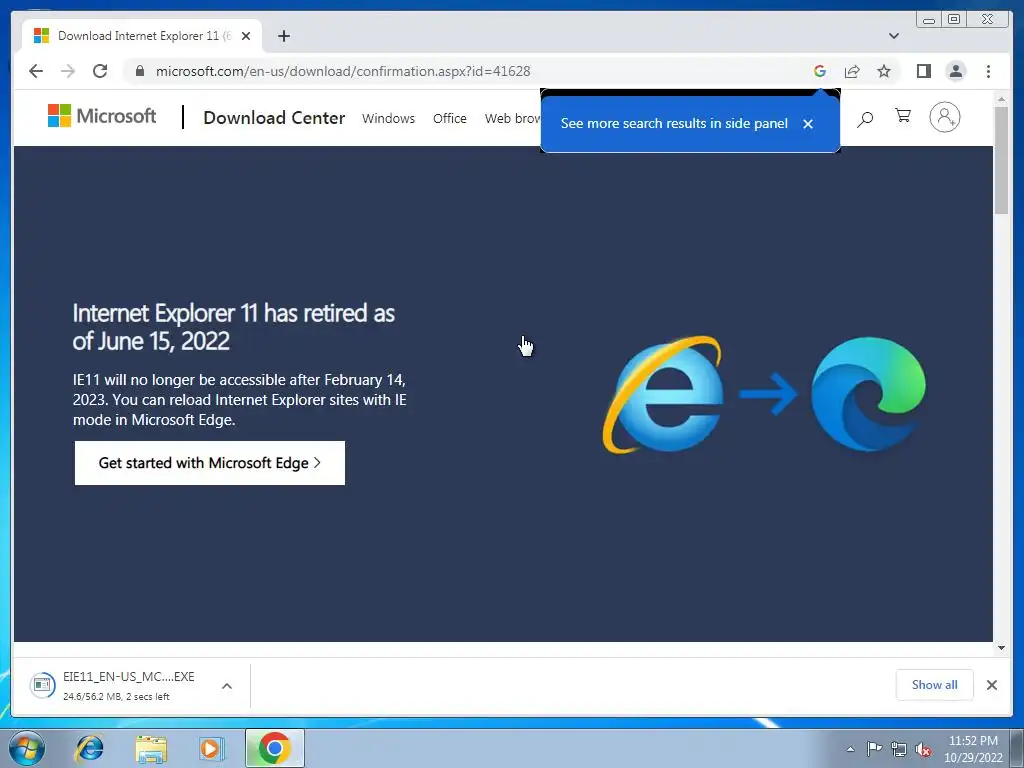Viewport: 1024px width, 768px height.
Task: Go to the Microsoft logo home link
Action: click(102, 116)
